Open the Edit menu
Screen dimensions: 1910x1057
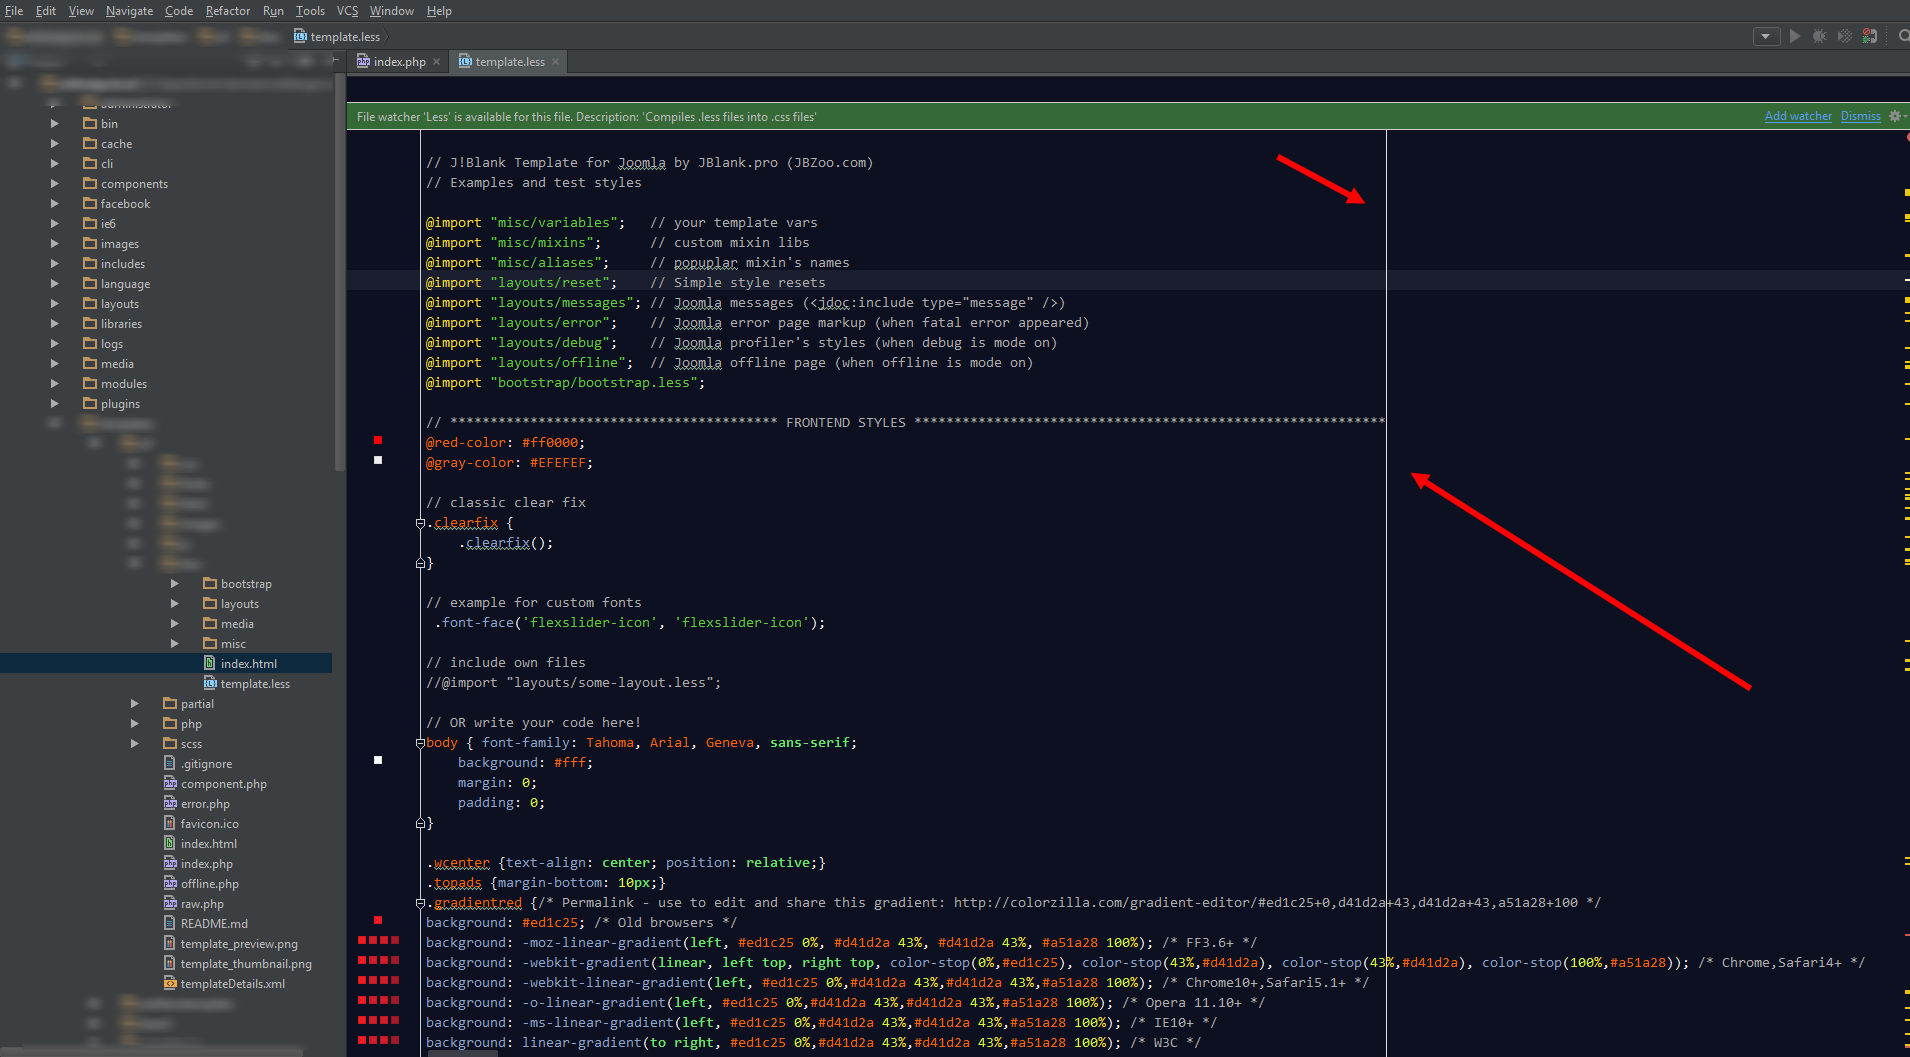(x=46, y=11)
